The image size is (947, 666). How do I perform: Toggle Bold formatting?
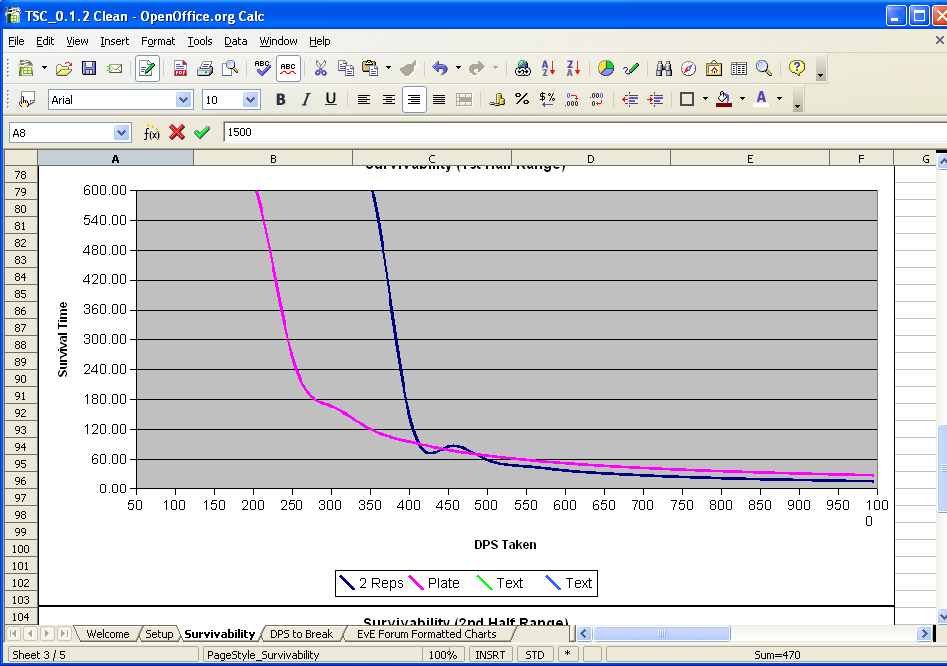[281, 100]
